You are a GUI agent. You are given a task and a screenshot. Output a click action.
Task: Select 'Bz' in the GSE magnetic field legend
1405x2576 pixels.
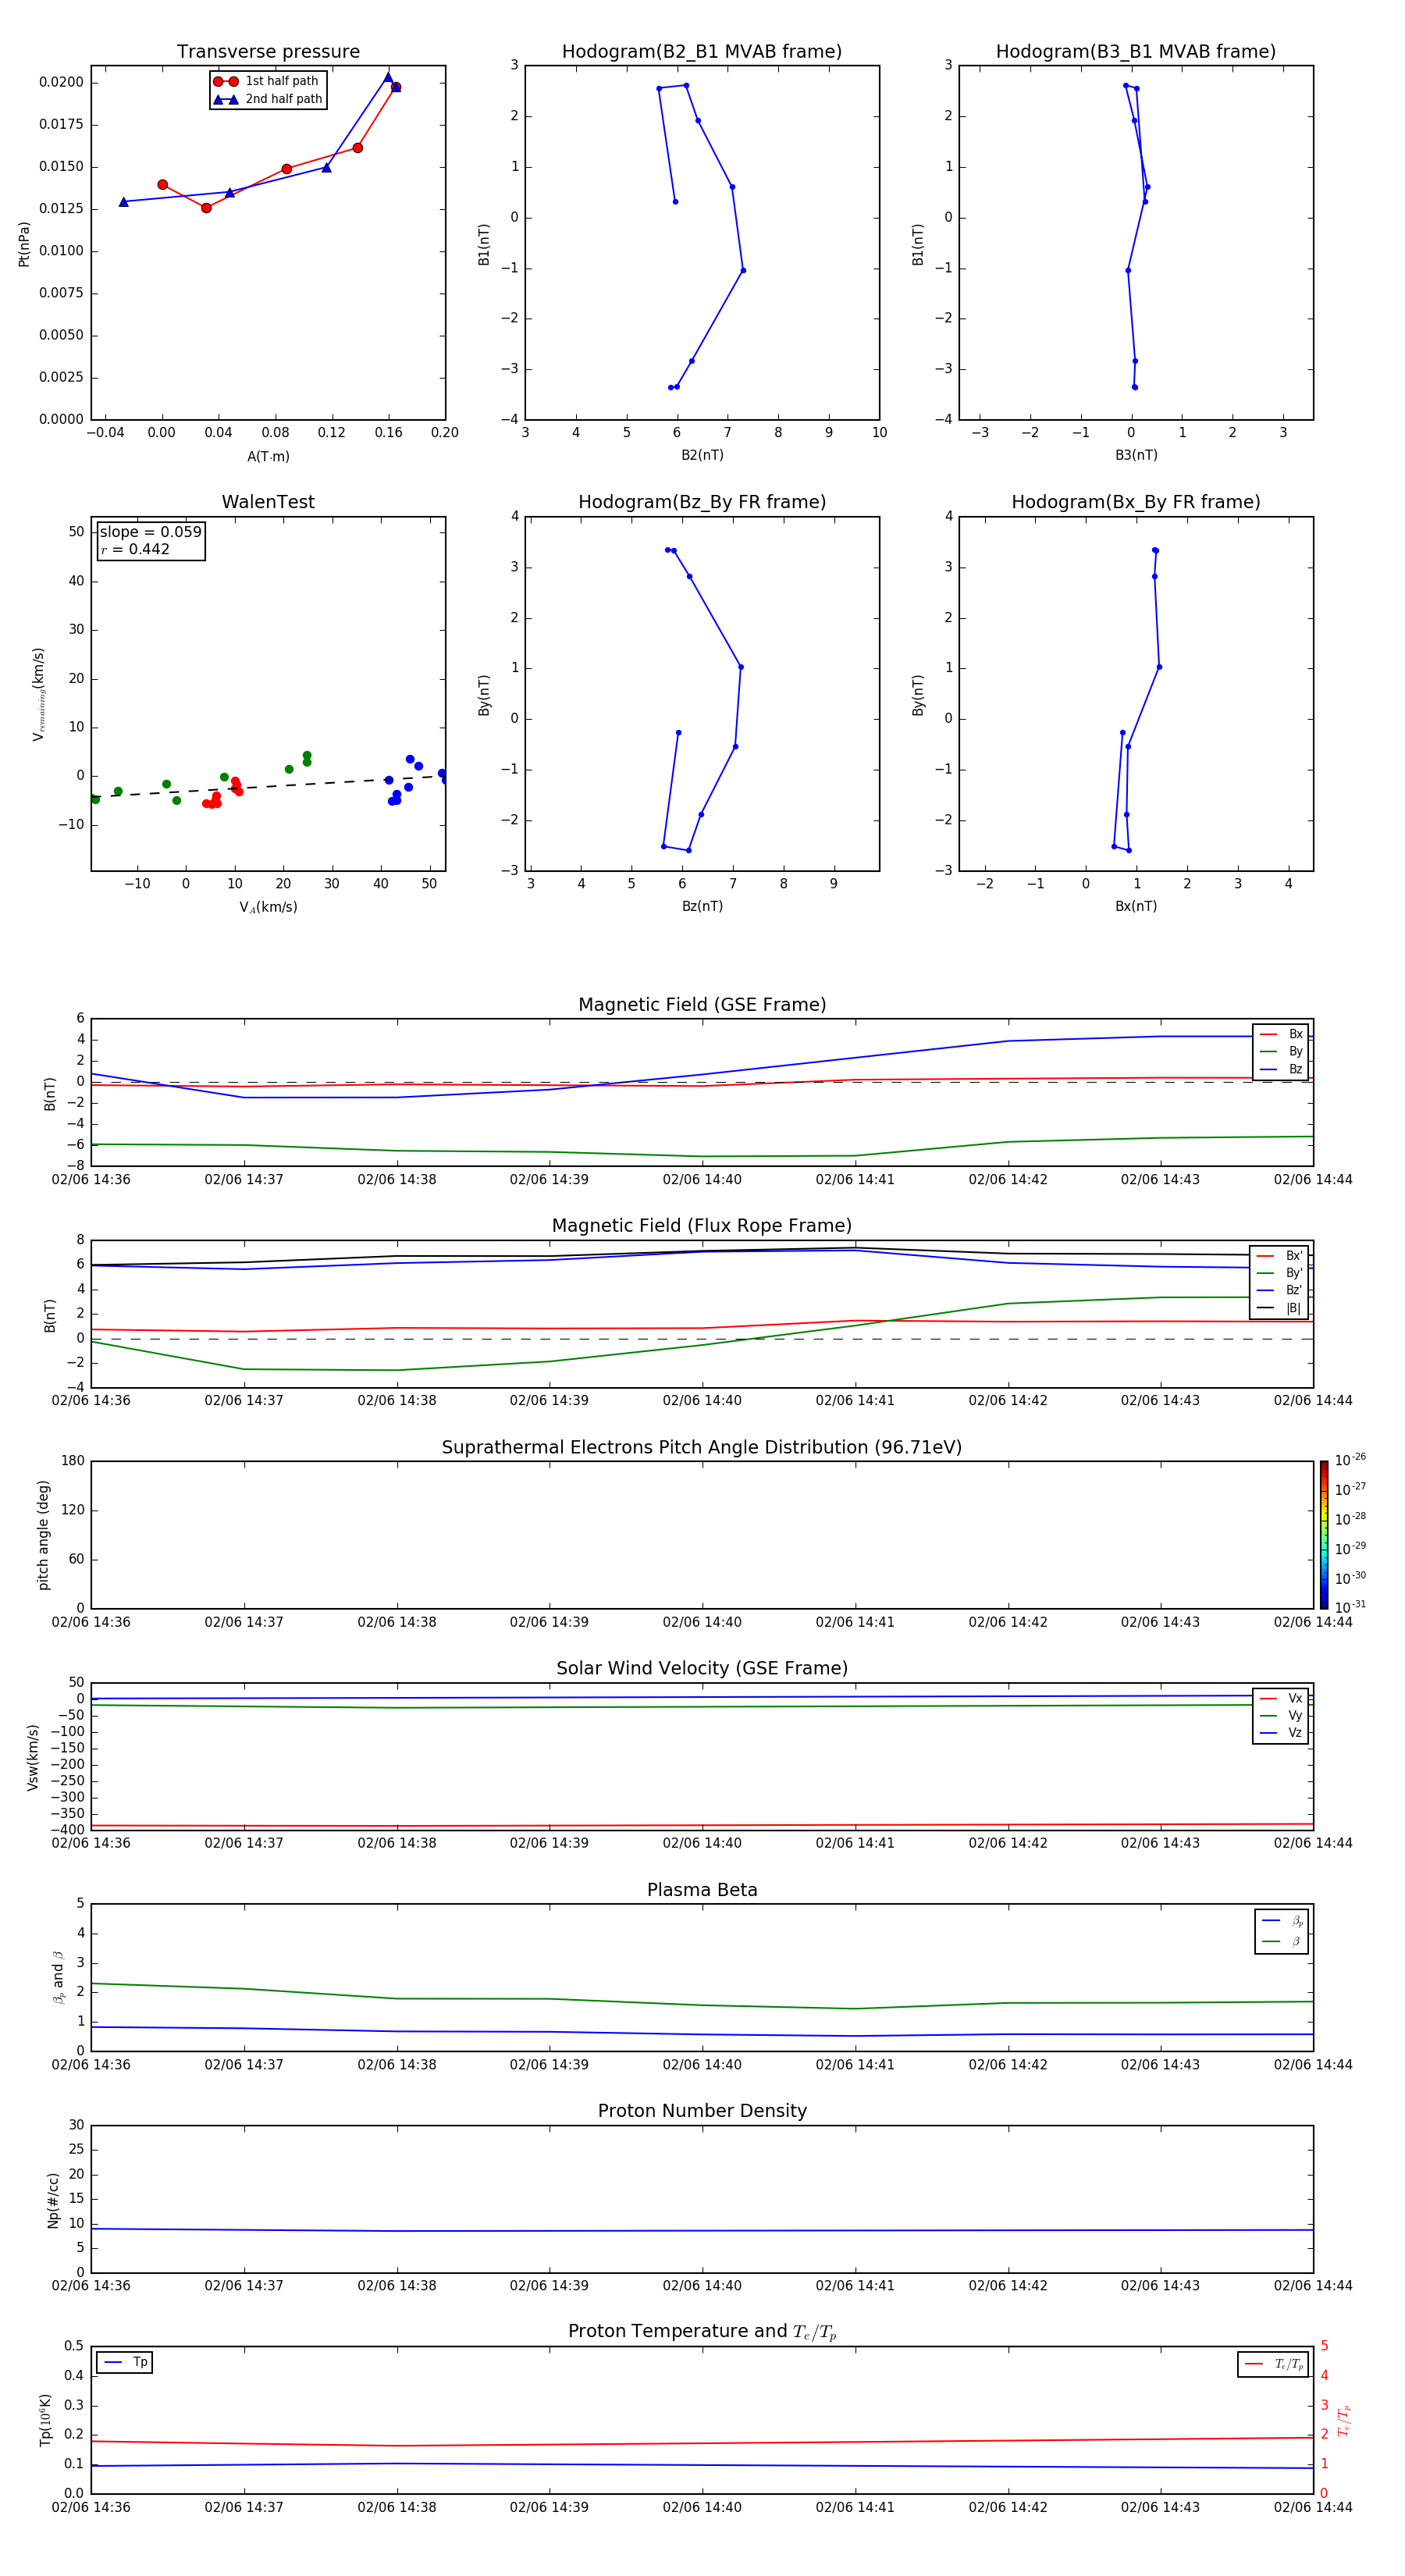click(x=1281, y=1070)
